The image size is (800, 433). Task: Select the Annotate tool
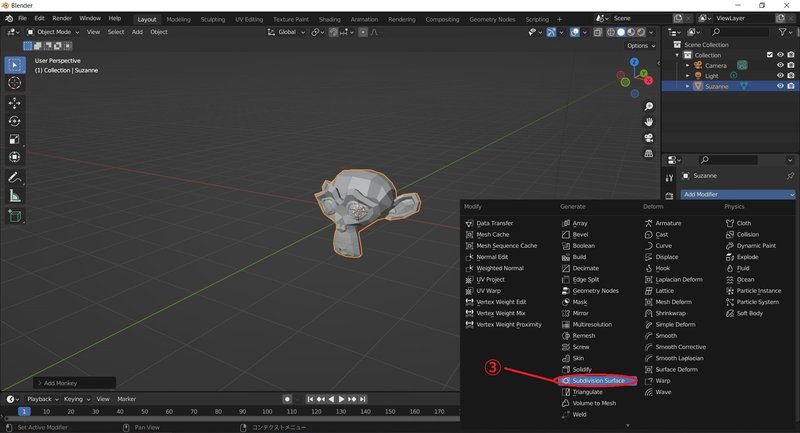click(15, 177)
